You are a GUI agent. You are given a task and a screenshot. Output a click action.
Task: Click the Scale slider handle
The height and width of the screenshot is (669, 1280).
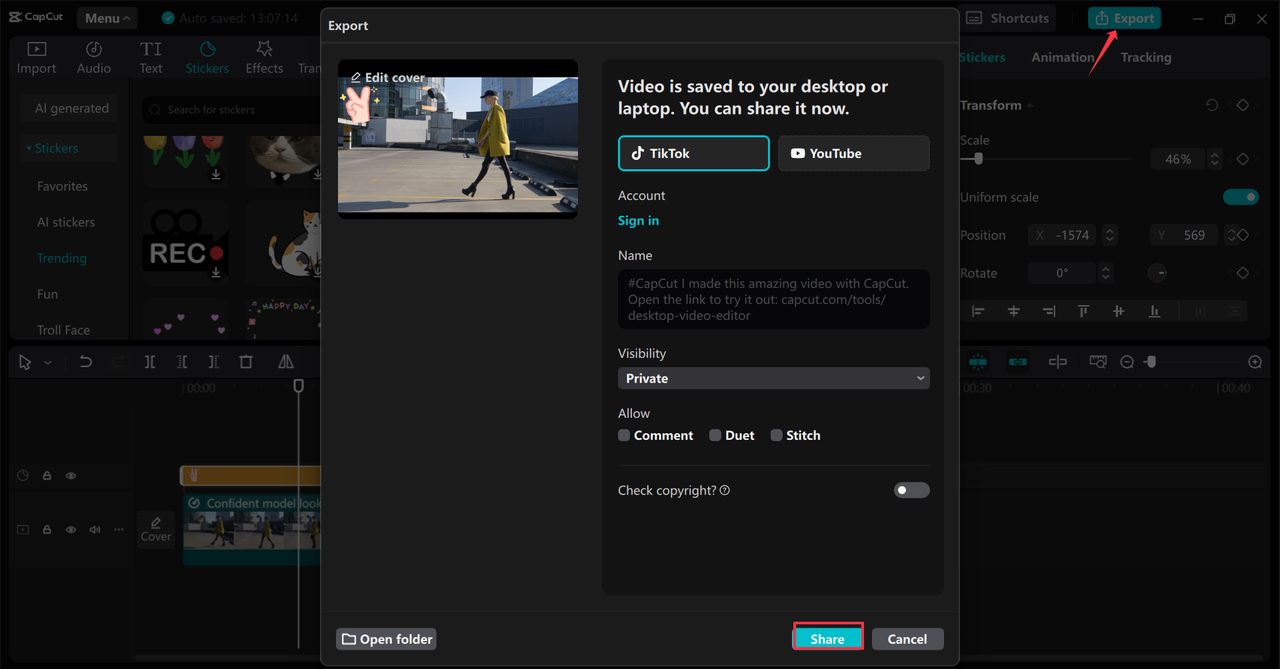978,158
